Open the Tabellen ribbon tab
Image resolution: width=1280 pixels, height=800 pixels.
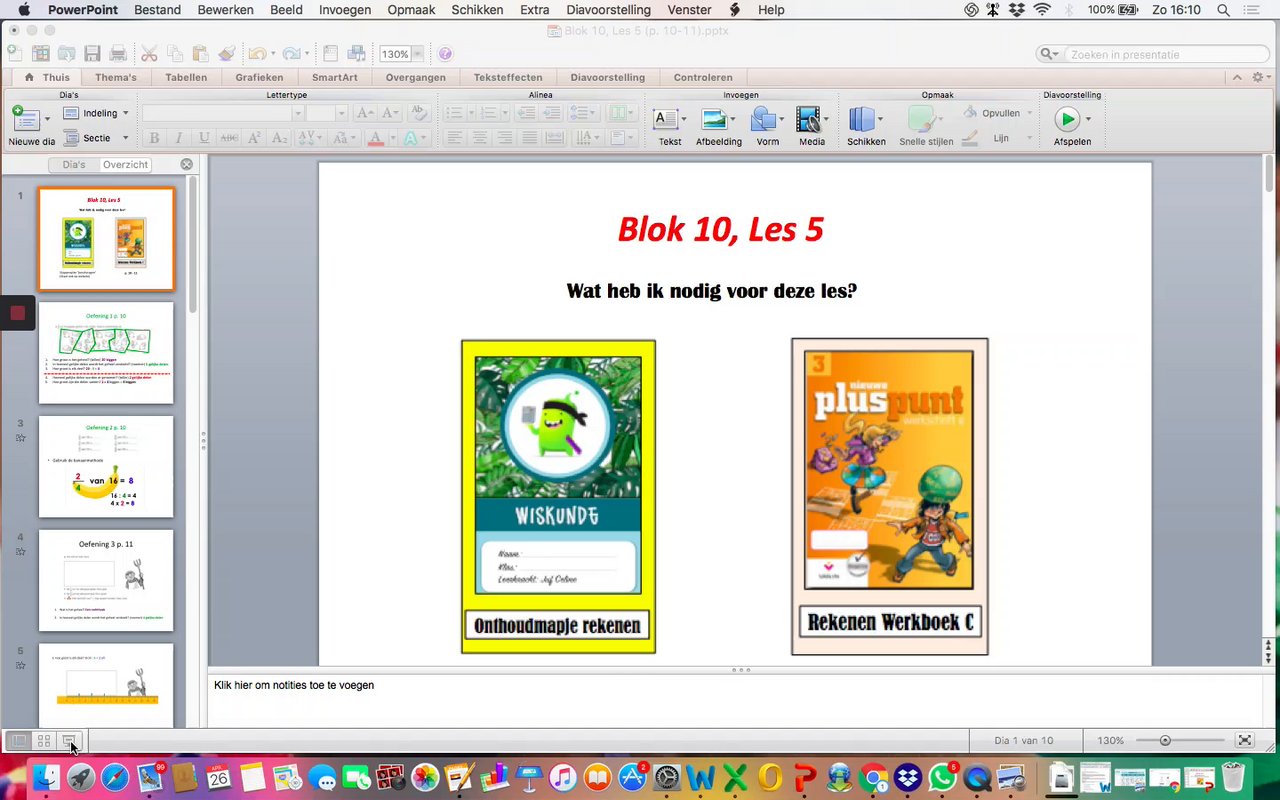(x=186, y=77)
